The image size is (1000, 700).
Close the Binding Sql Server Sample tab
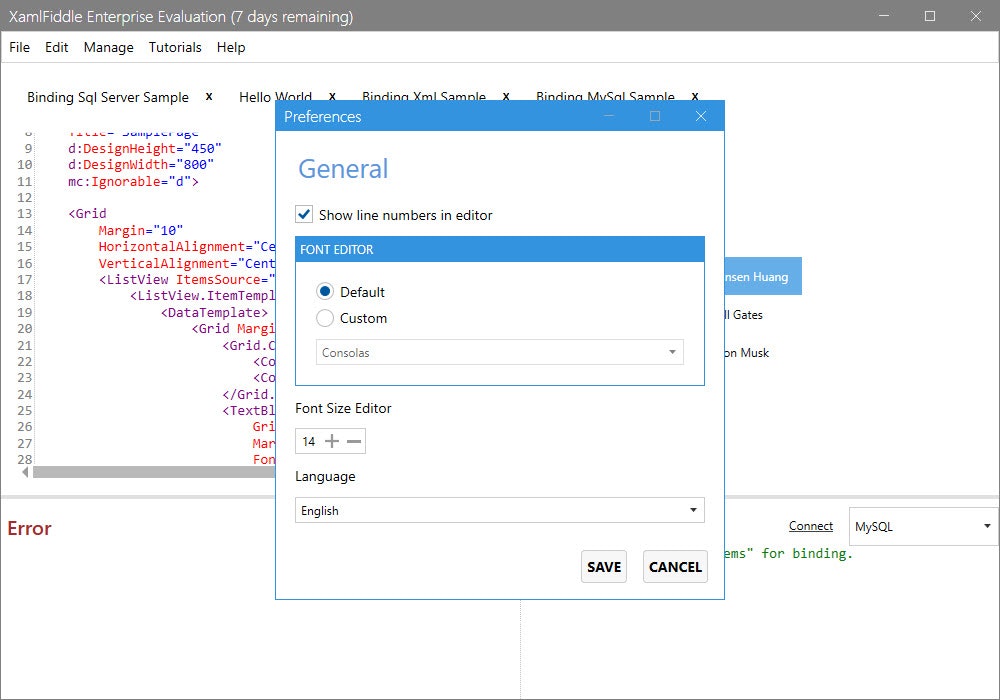[x=209, y=96]
